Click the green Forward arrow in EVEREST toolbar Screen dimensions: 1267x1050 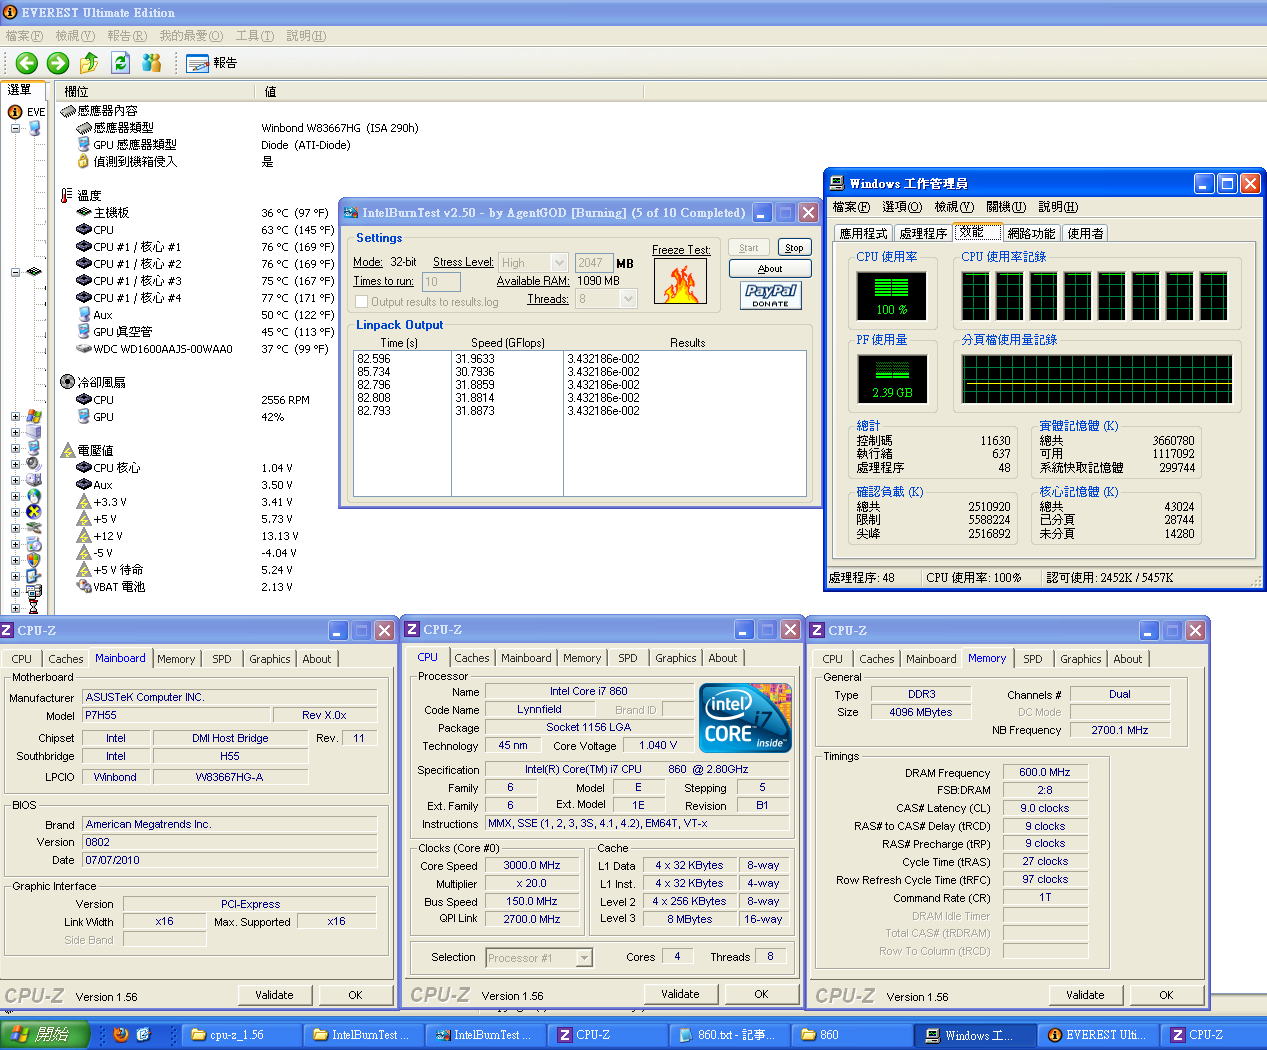coord(58,63)
